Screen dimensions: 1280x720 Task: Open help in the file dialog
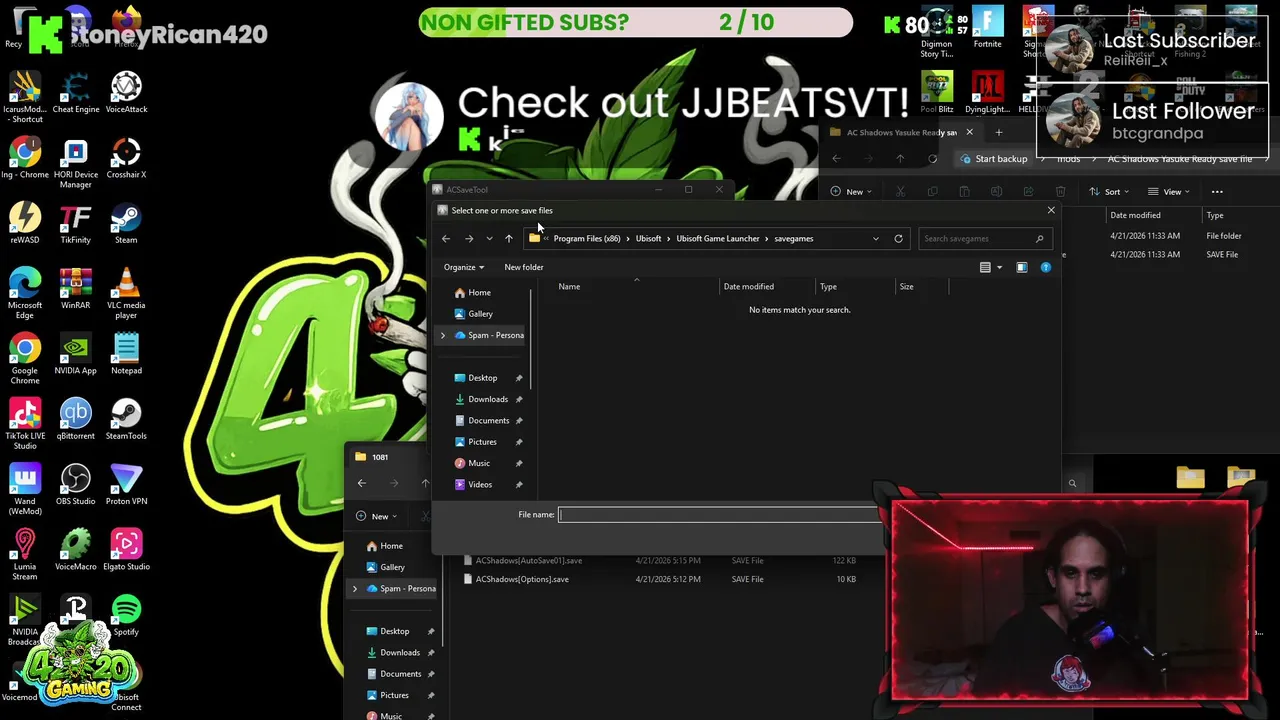1046,267
